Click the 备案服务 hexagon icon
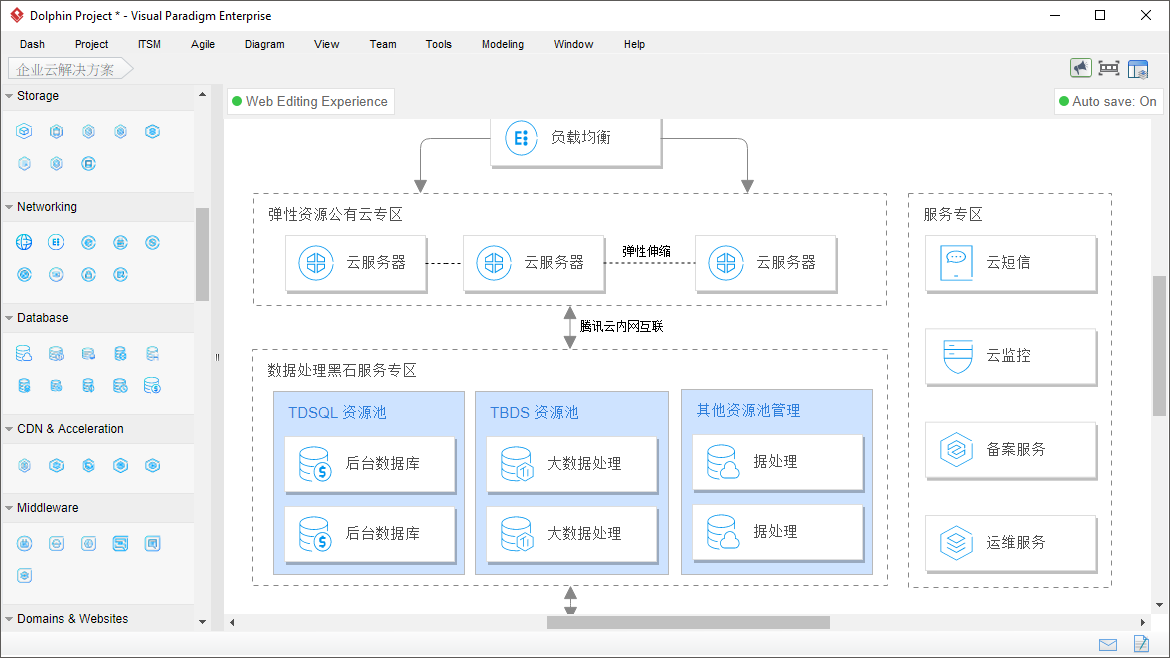1170x658 pixels. 957,450
